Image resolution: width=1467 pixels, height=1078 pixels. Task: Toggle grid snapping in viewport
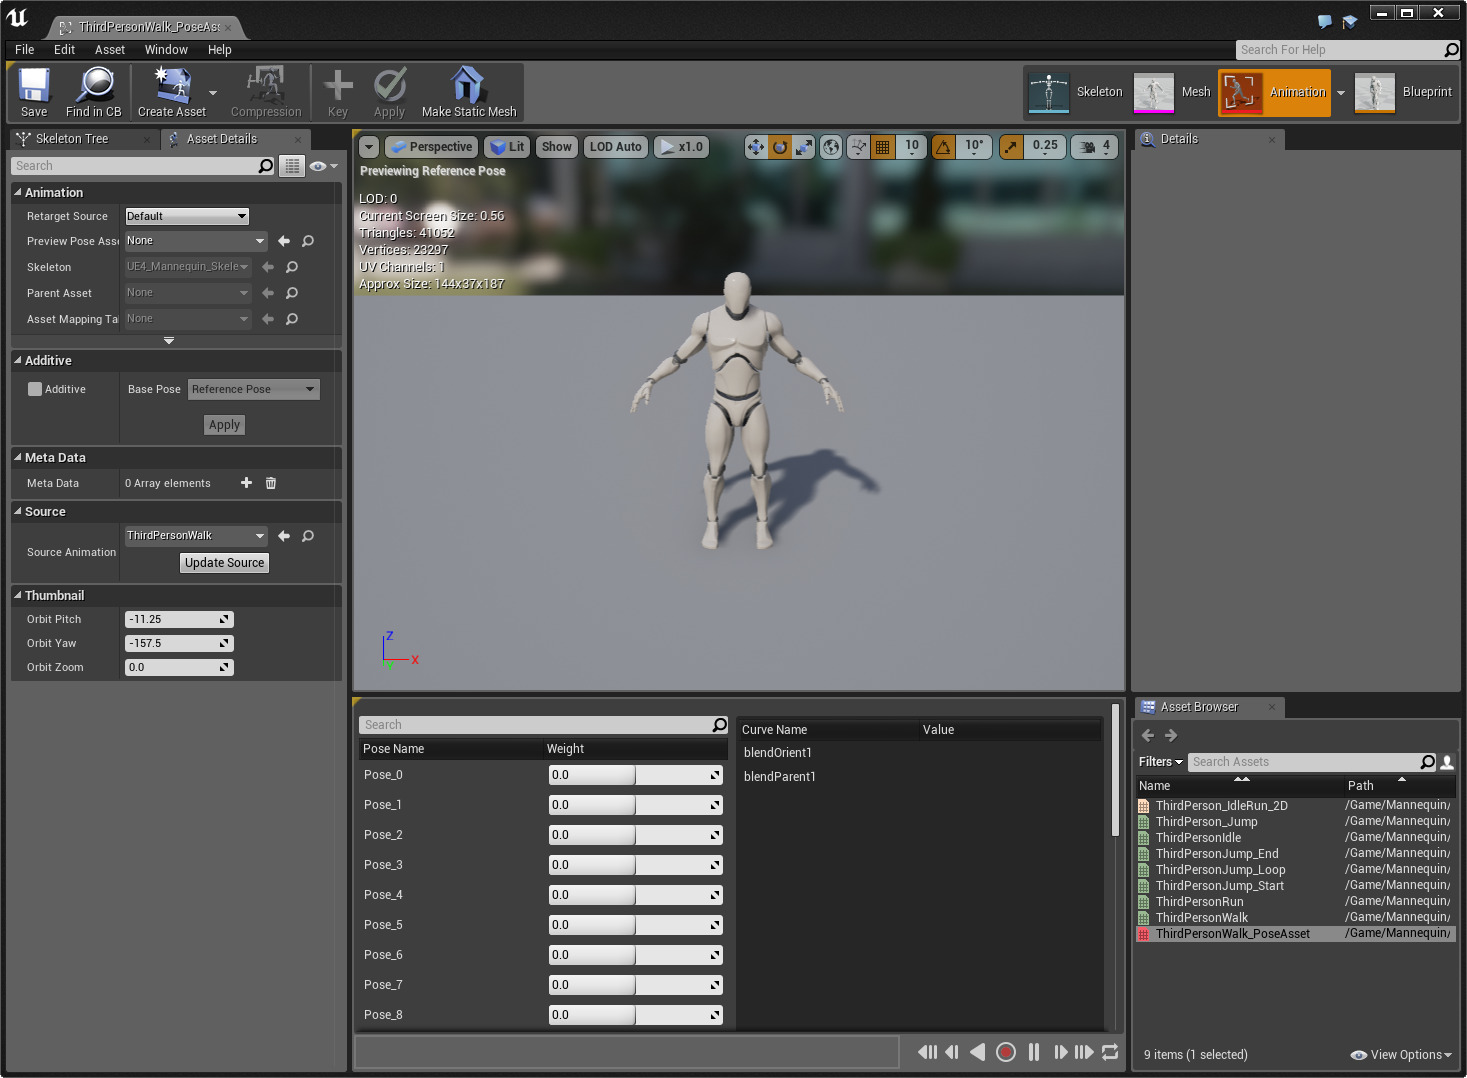882,147
